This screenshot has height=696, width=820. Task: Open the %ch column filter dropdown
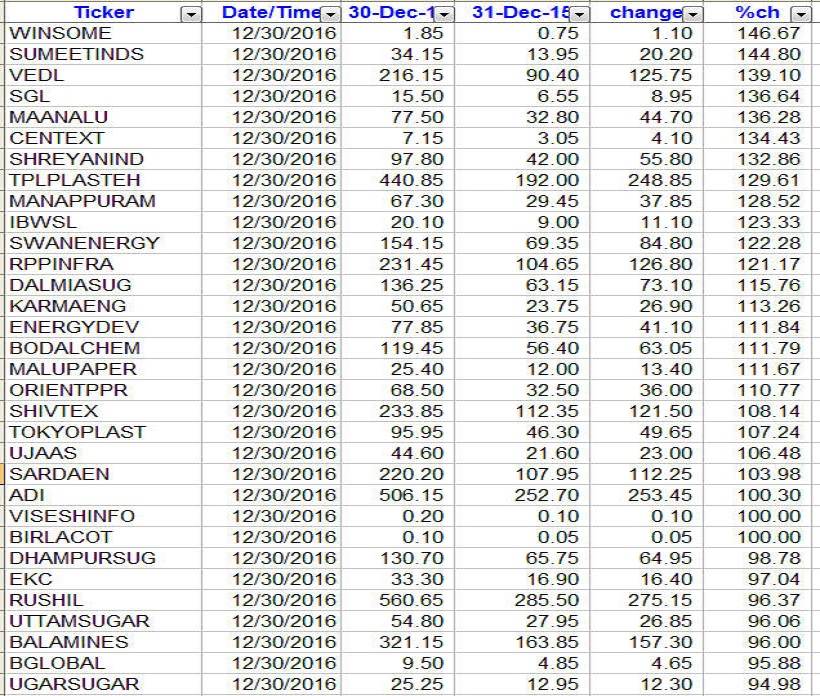[801, 15]
